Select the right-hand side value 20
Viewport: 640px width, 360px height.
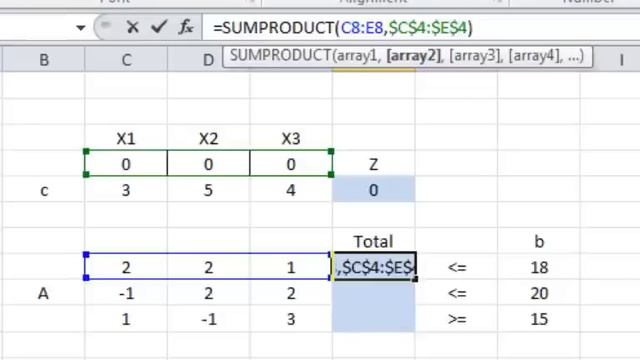point(539,293)
